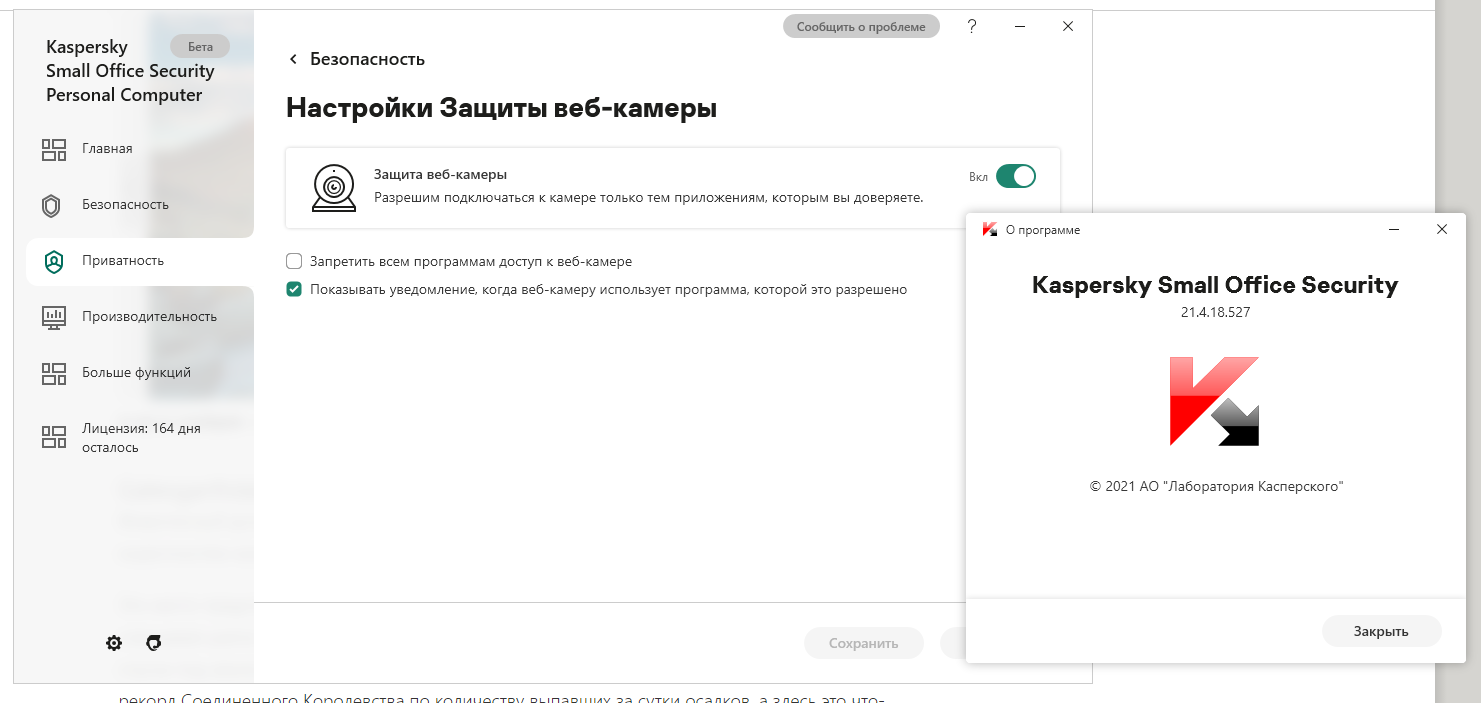Click the help question mark icon
Viewport: 1481px width, 703px height.
[x=972, y=27]
